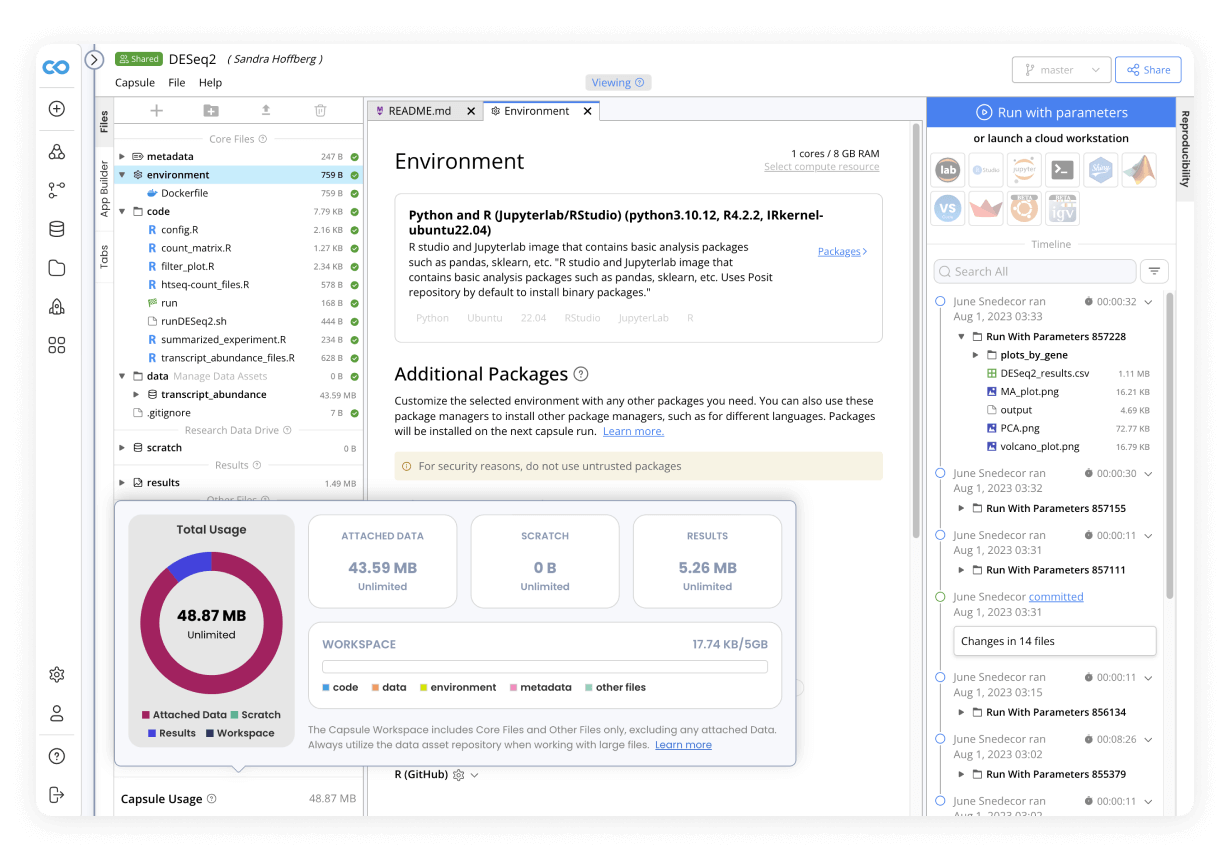
Task: Open the master branch dropdown
Action: click(1061, 69)
